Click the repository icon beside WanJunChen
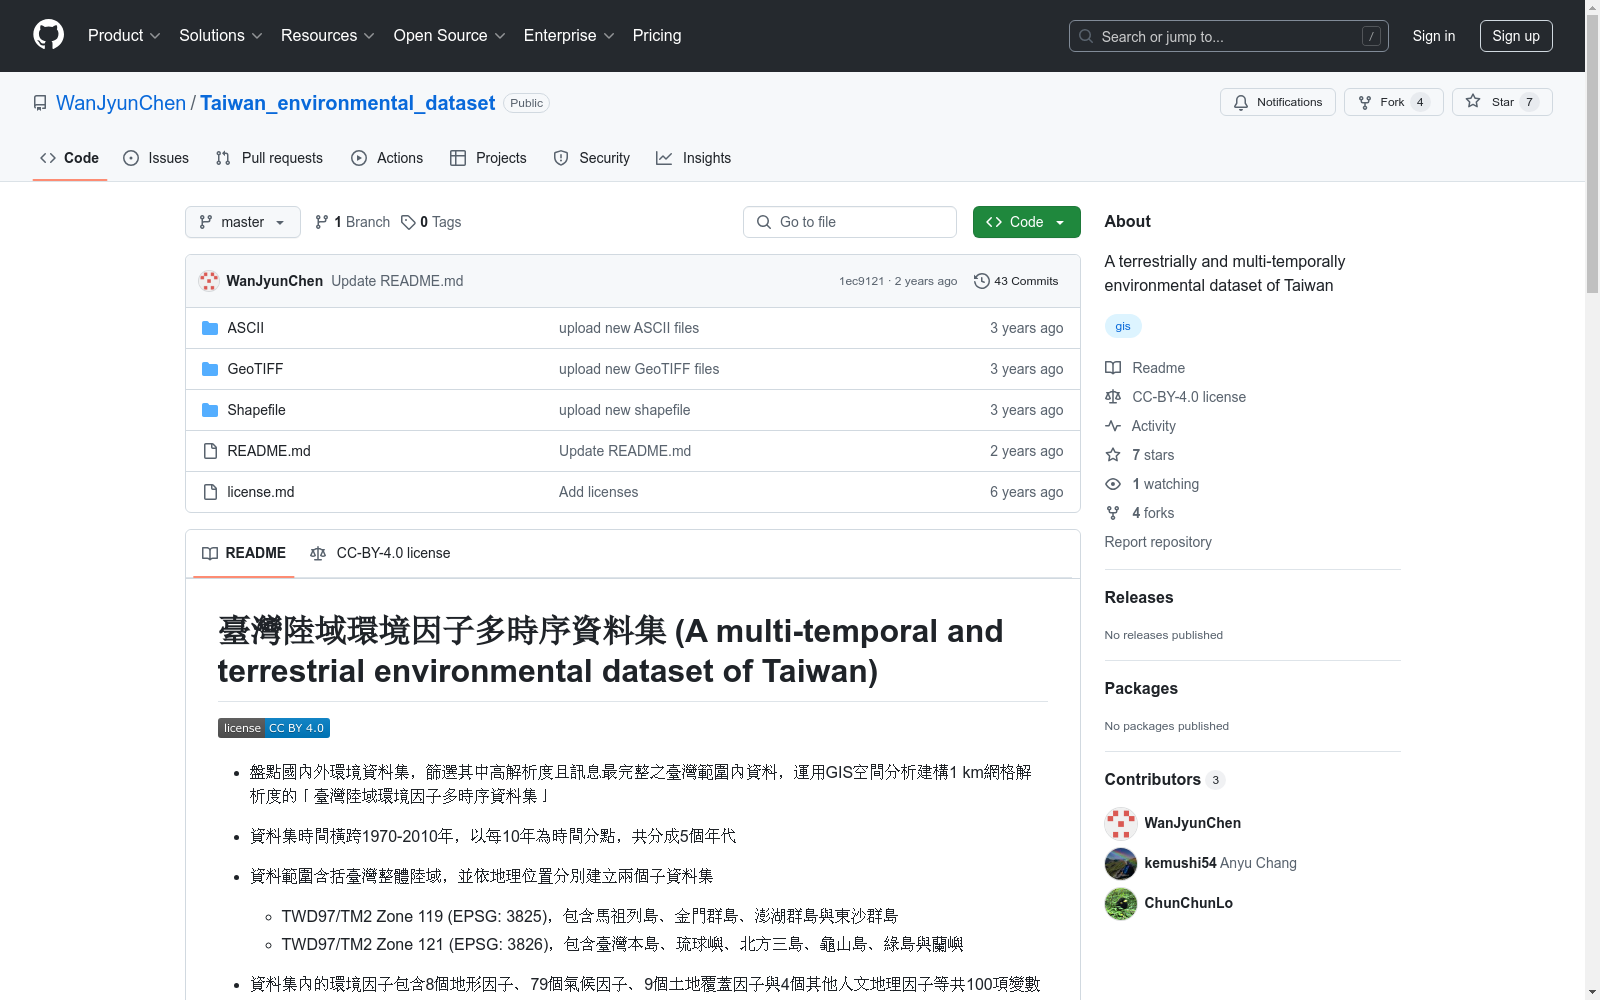The image size is (1600, 1000). click(40, 103)
